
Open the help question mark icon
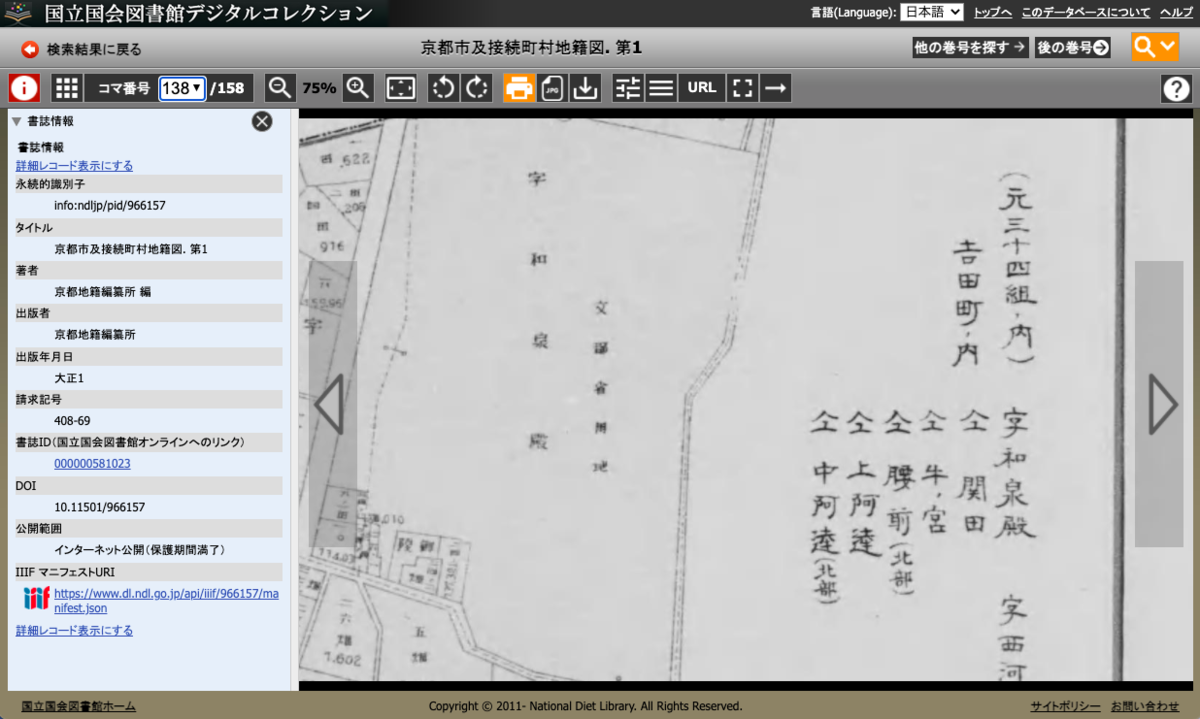1176,88
